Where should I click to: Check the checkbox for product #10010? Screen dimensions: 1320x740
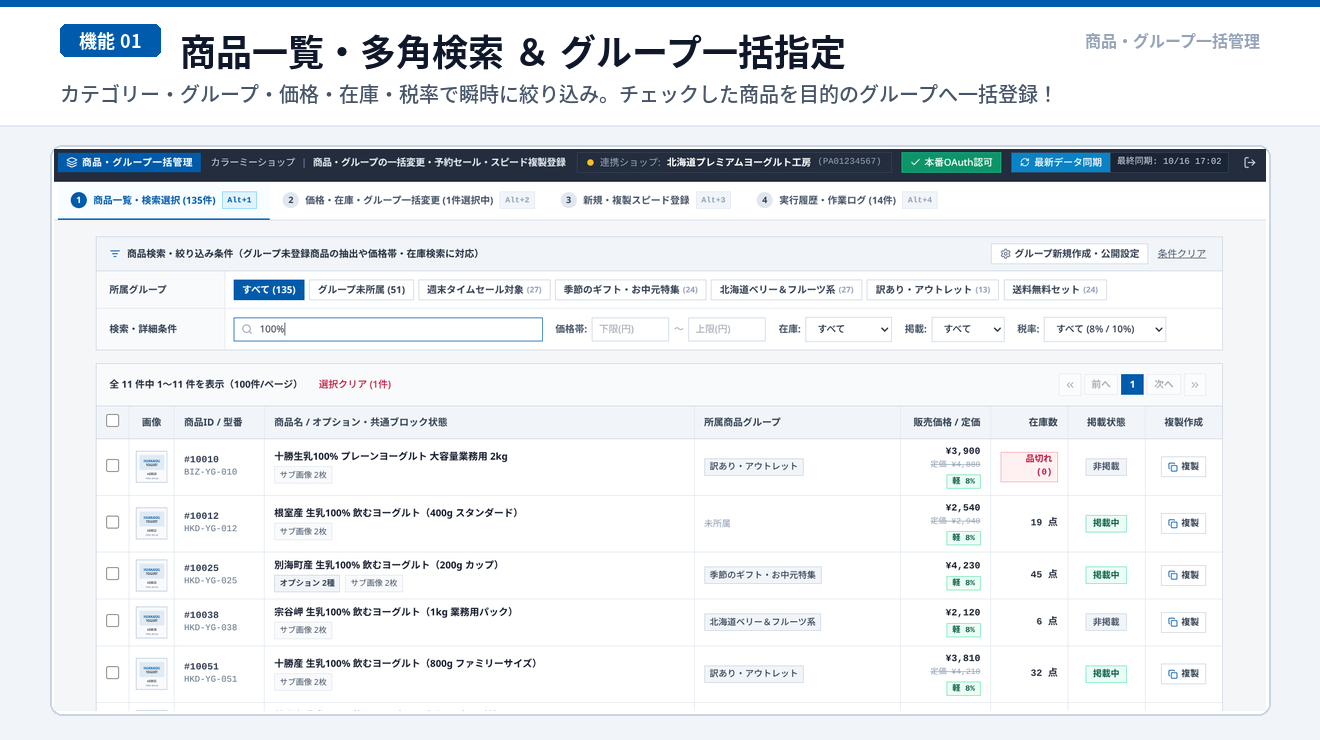[113, 466]
